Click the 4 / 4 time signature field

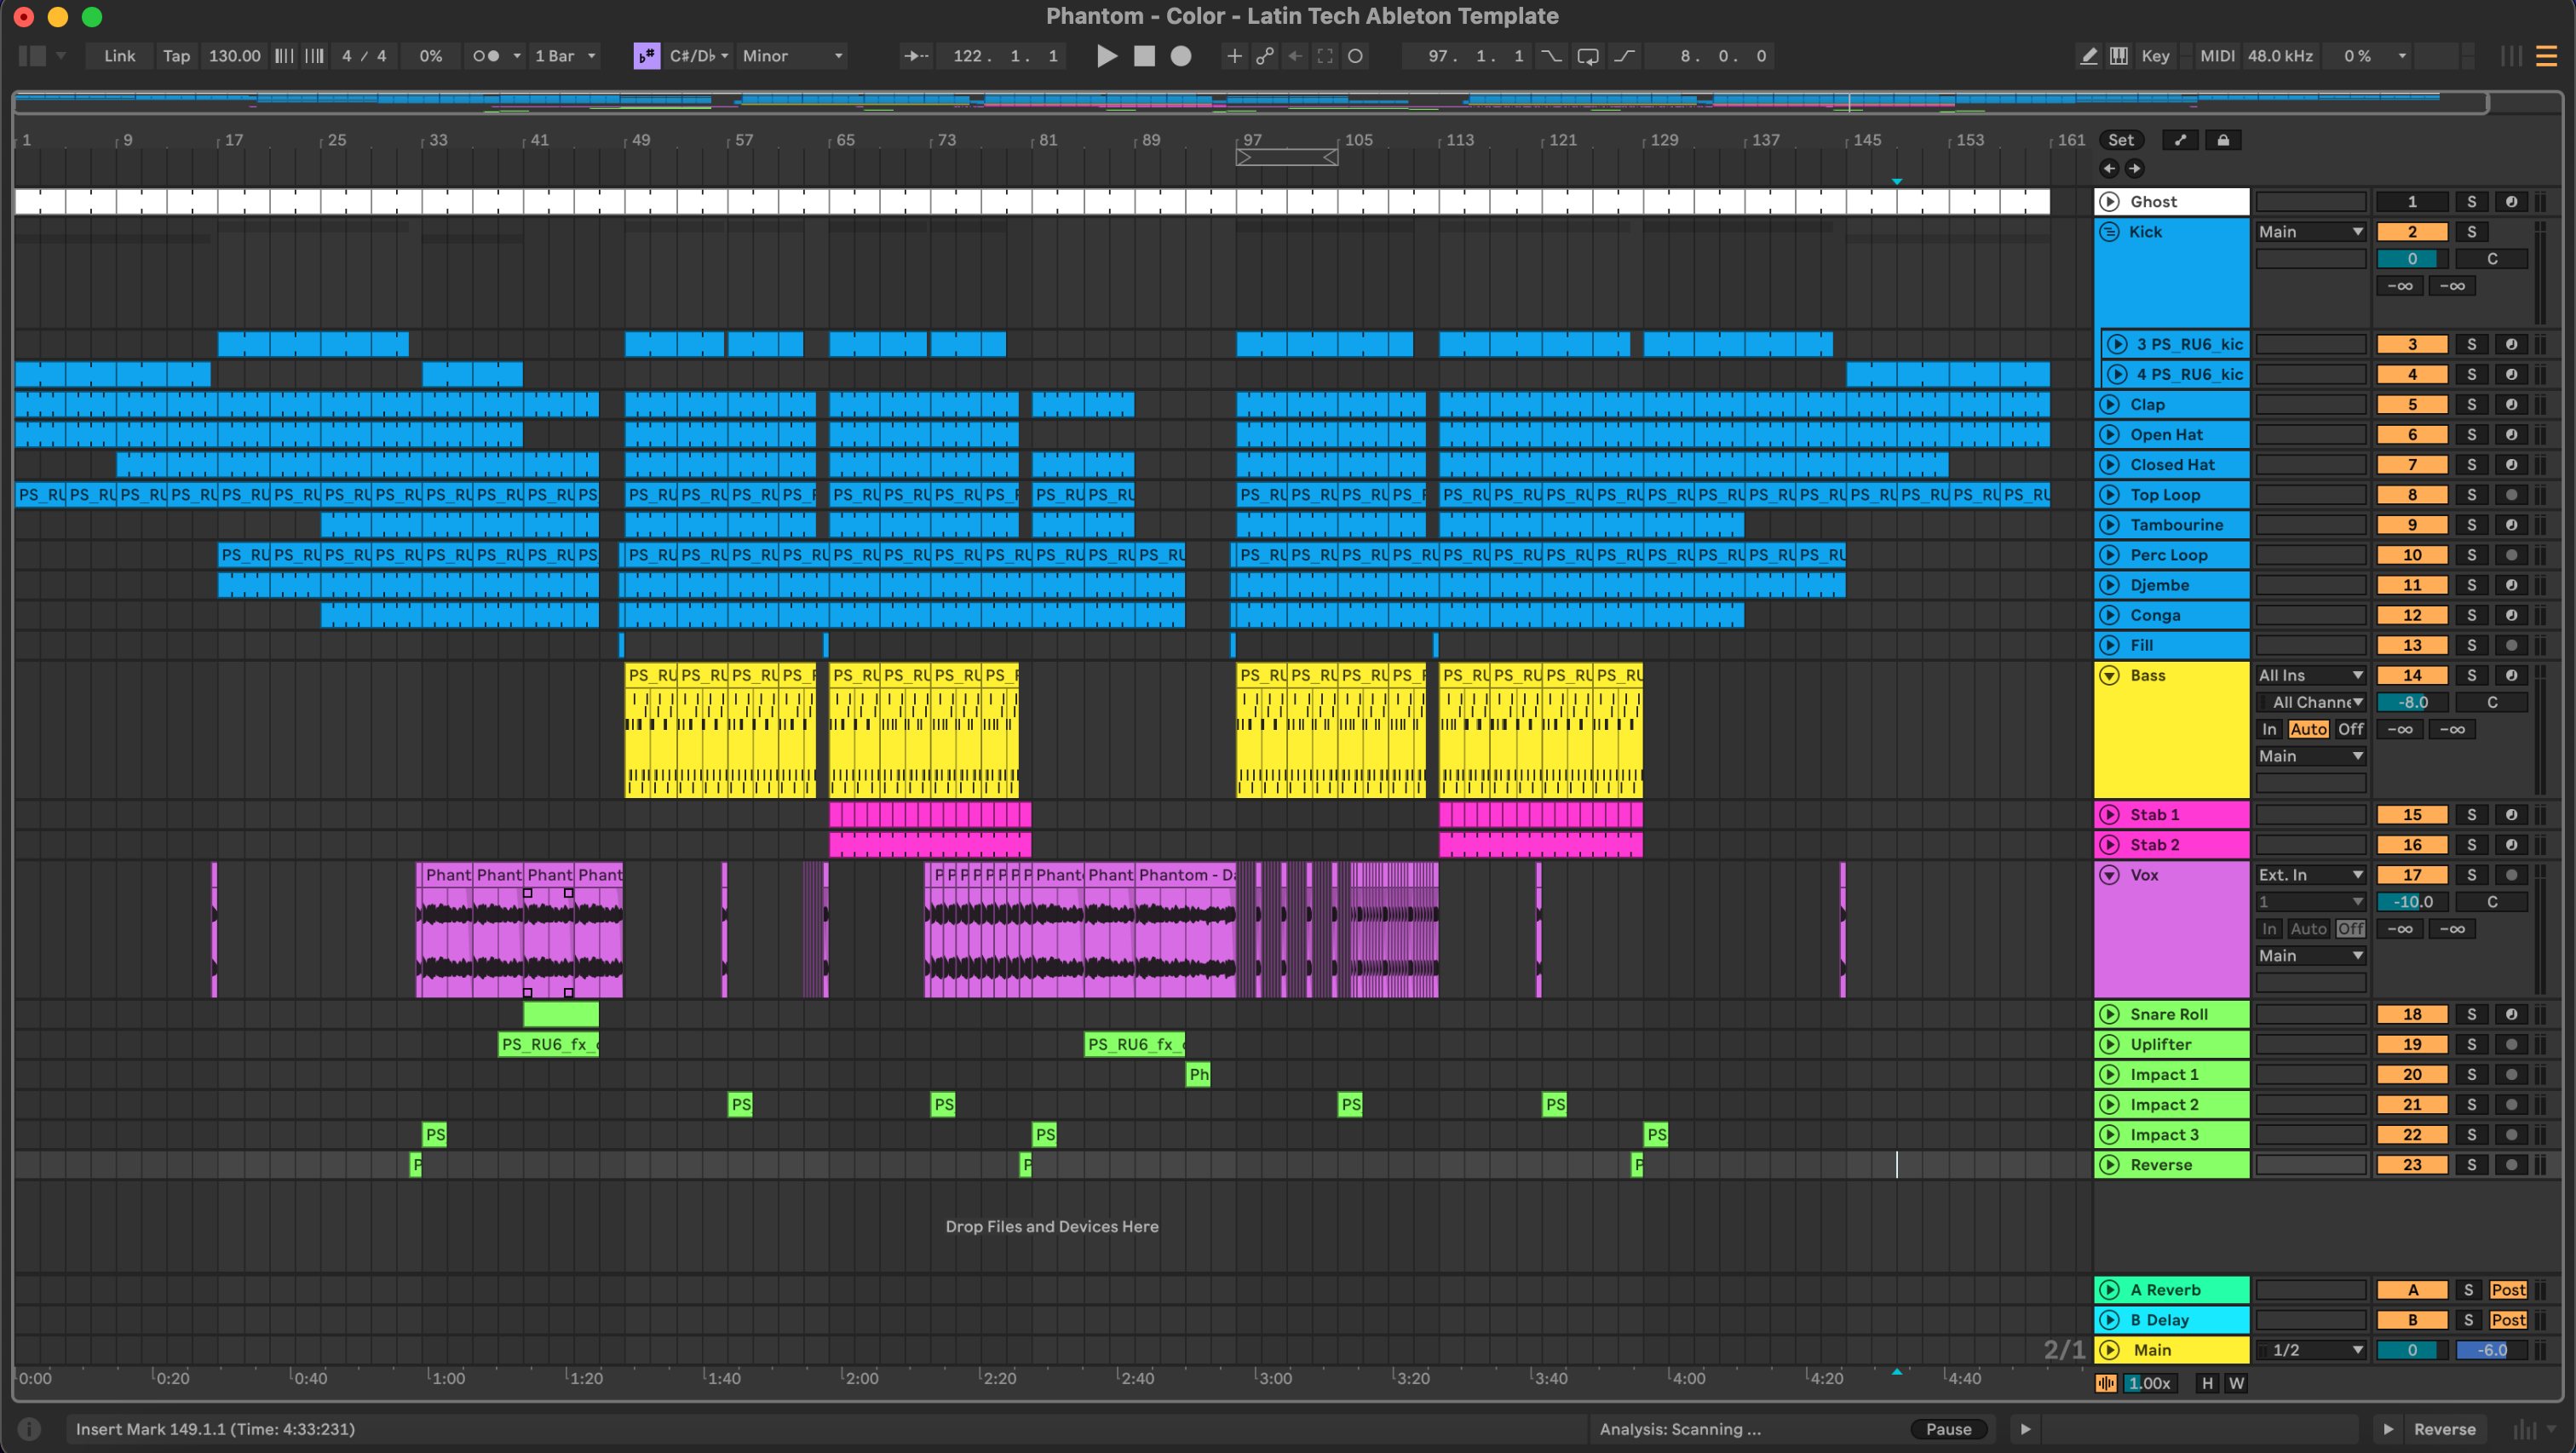(363, 56)
